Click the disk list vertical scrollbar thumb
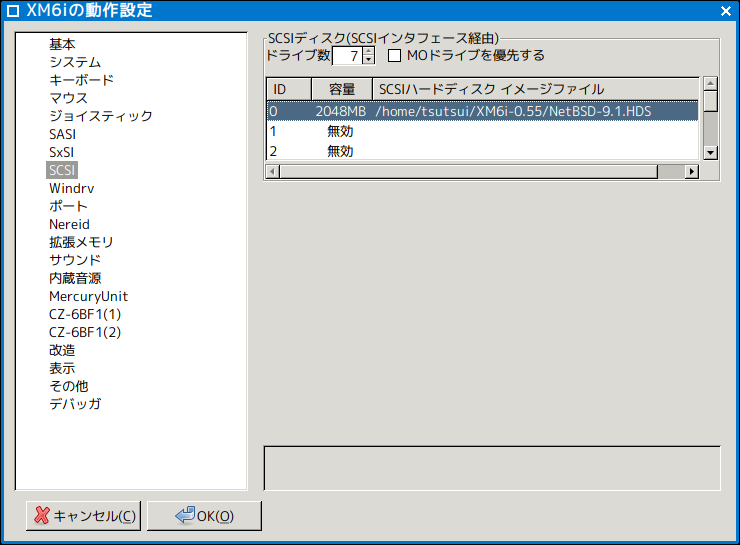The height and width of the screenshot is (545, 740). click(x=710, y=101)
